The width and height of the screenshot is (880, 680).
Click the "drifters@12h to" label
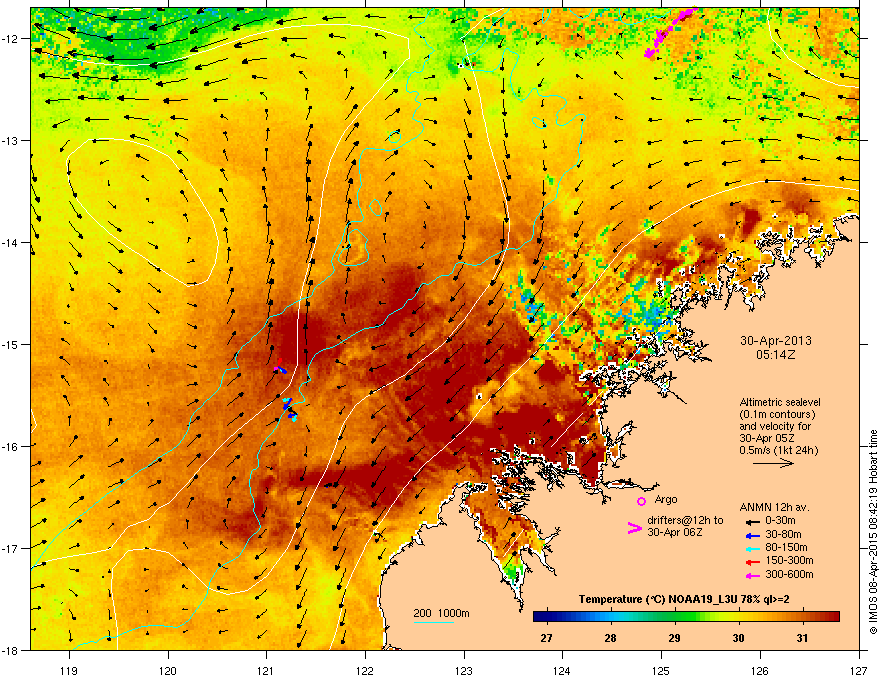(x=685, y=520)
